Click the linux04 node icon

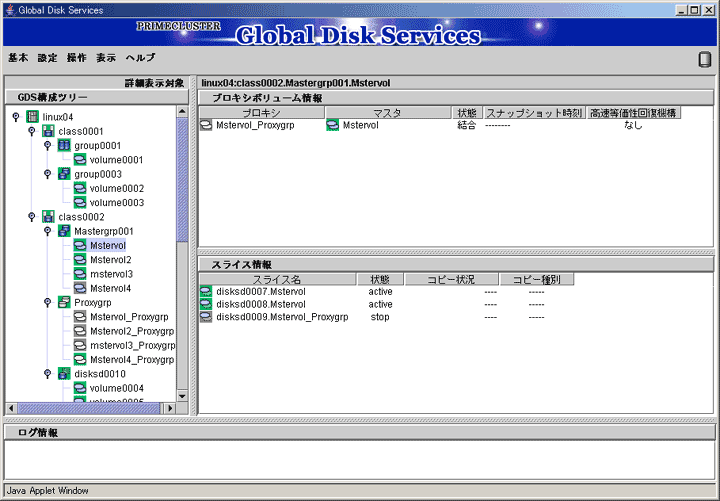pos(32,117)
